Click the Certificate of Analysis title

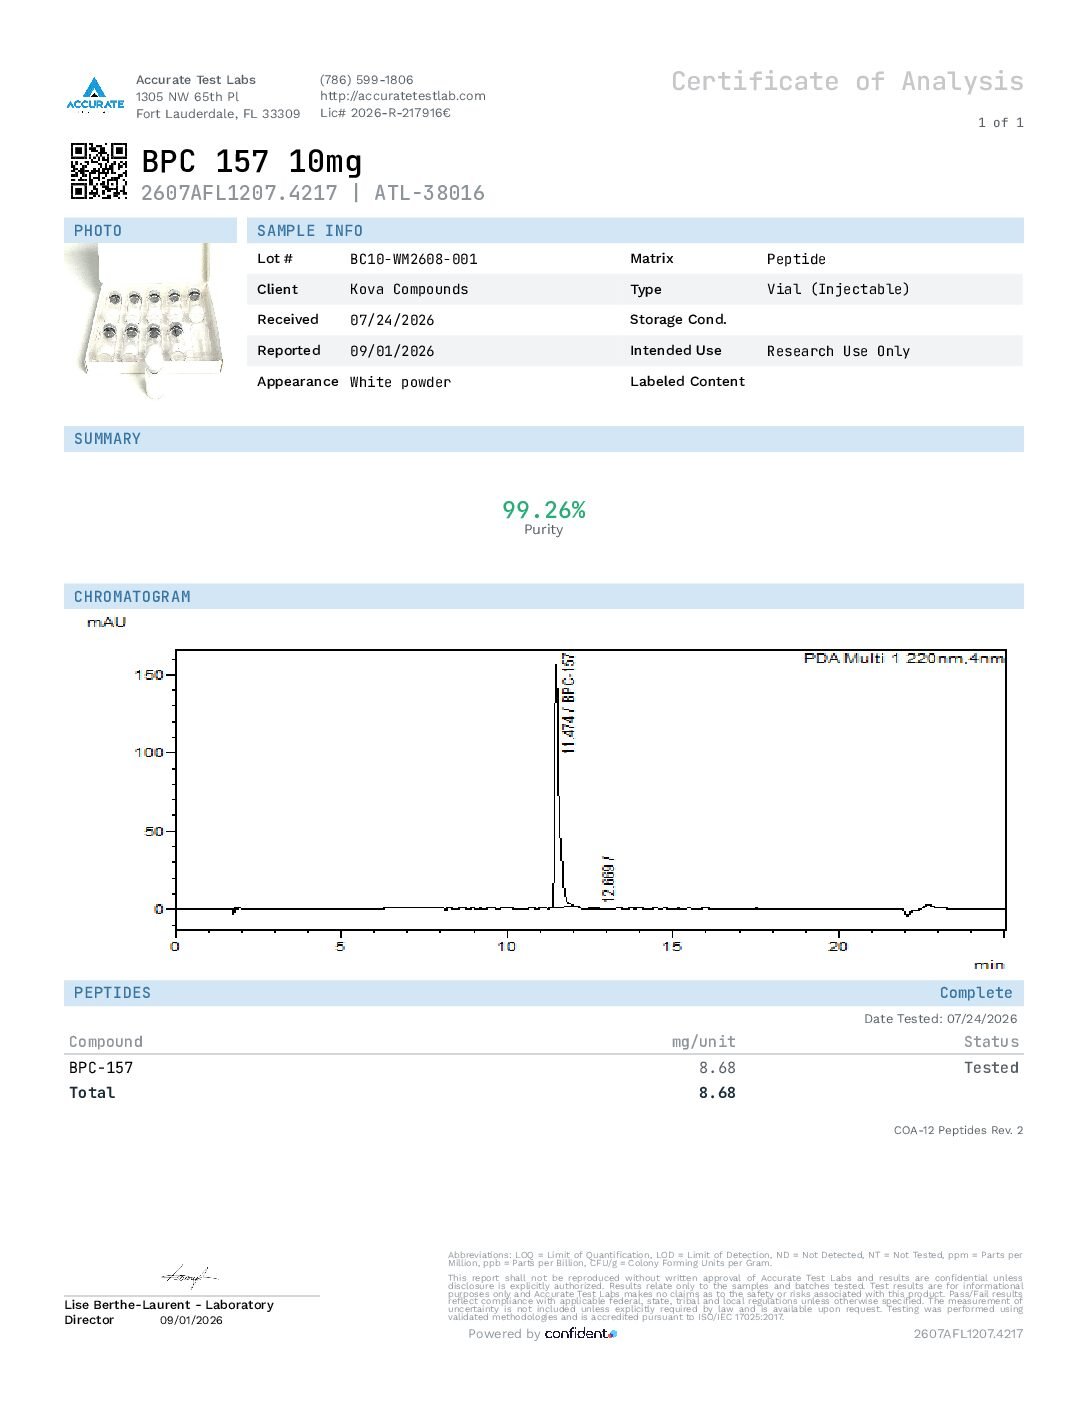click(x=847, y=81)
